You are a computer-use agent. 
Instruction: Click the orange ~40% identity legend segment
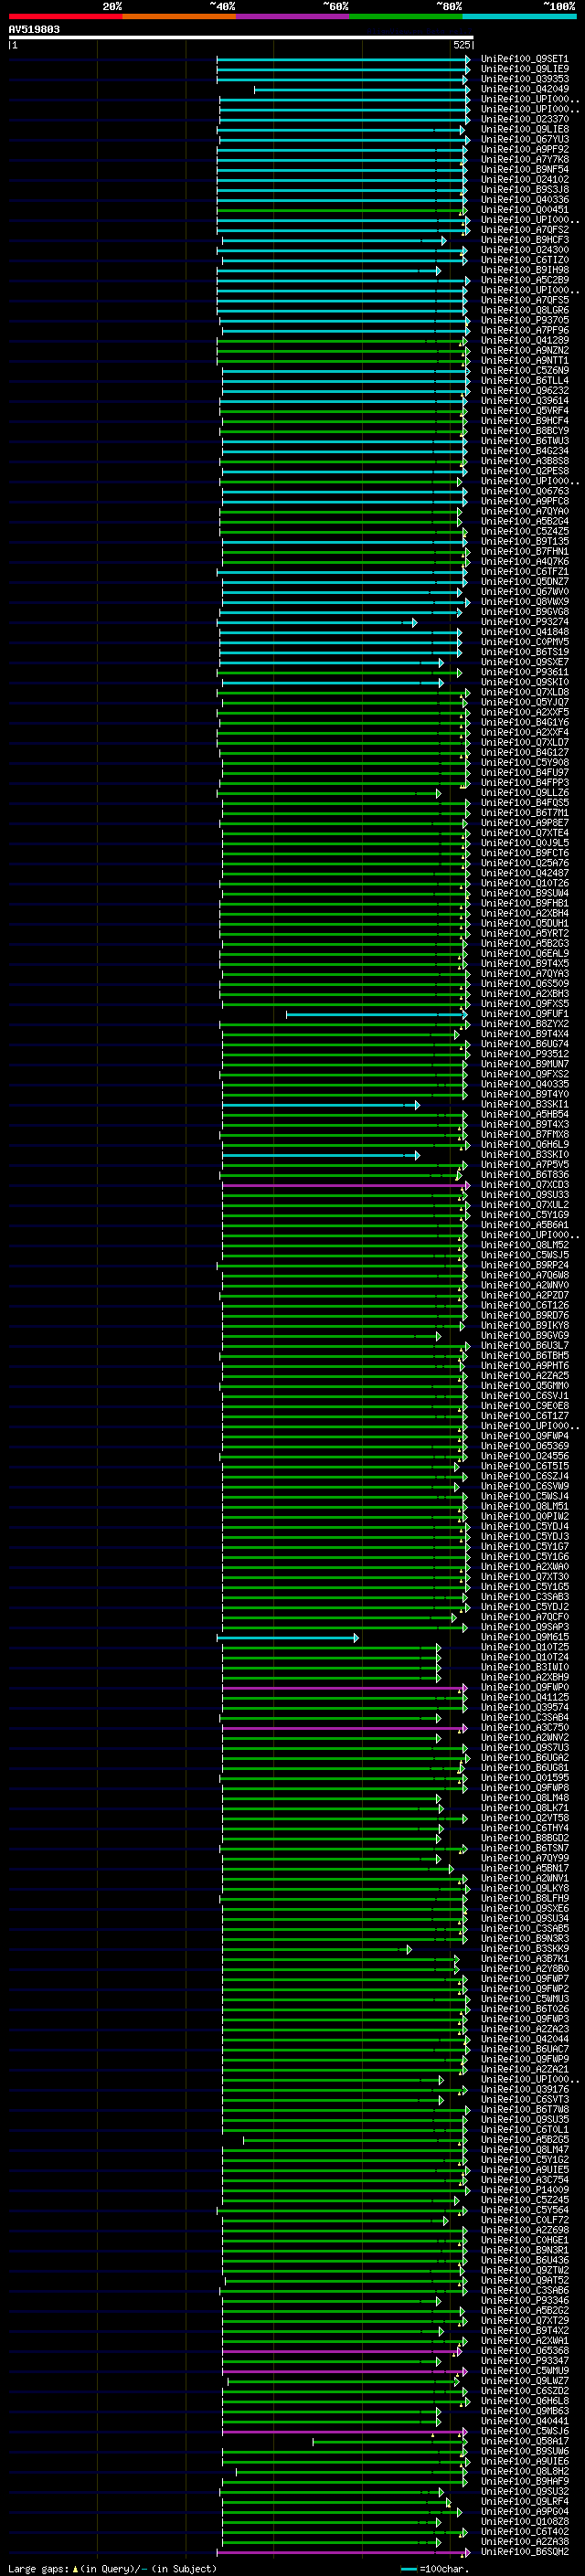click(x=179, y=16)
